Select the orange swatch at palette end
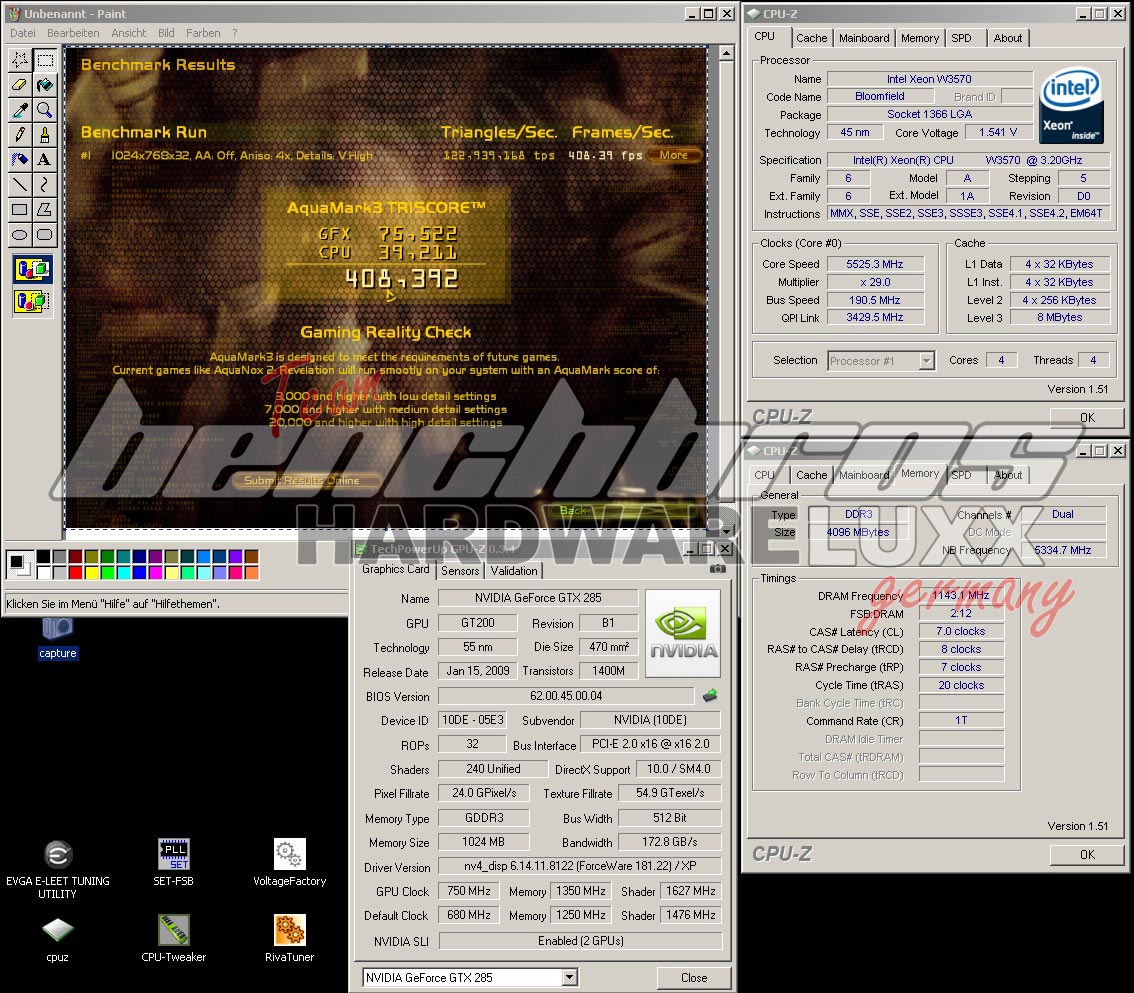This screenshot has width=1134, height=993. [252, 573]
